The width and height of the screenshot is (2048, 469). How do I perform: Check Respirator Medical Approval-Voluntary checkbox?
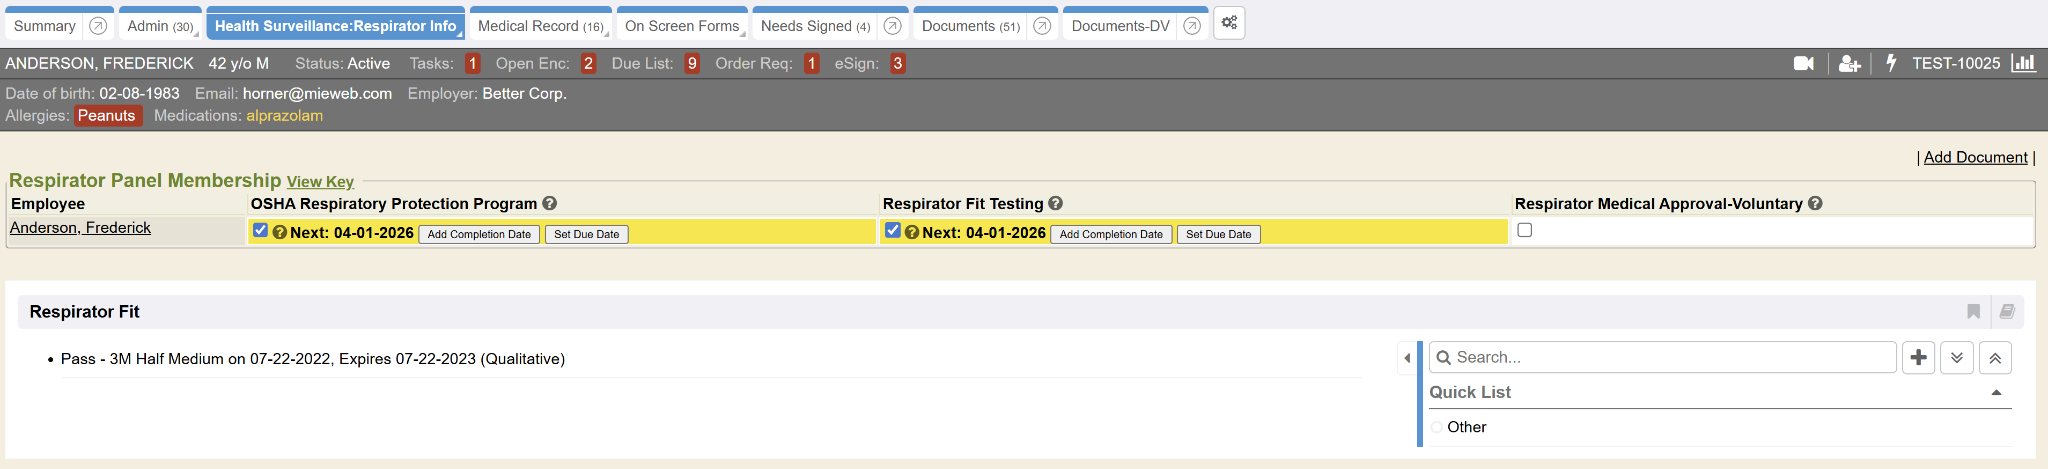coord(1524,230)
